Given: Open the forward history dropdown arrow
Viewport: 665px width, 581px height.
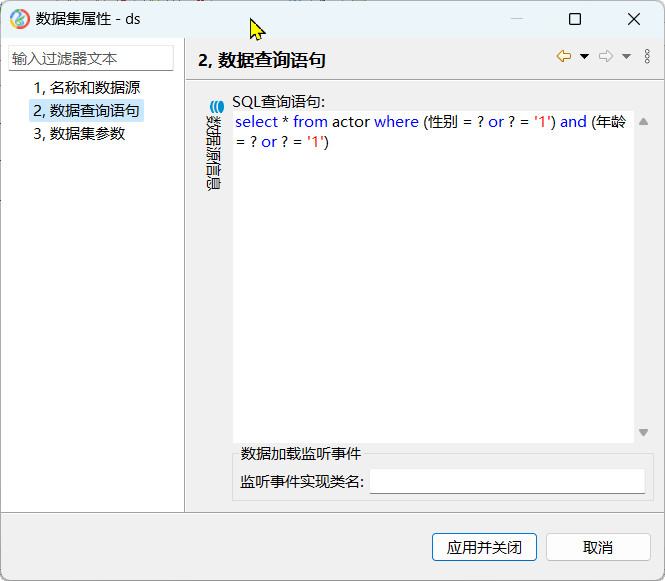Looking at the screenshot, I should [626, 56].
